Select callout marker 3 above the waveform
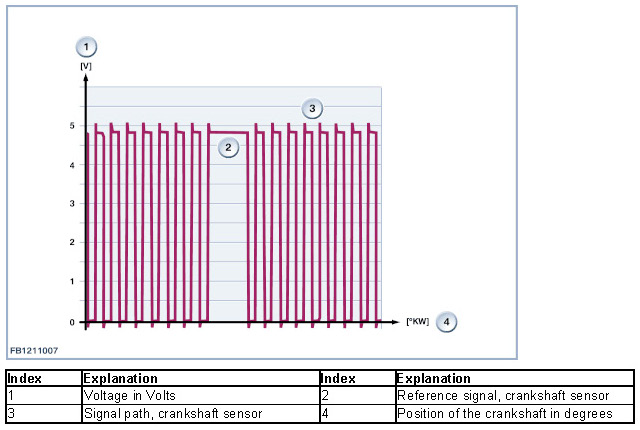Screen dimensions: 640x430 click(311, 107)
